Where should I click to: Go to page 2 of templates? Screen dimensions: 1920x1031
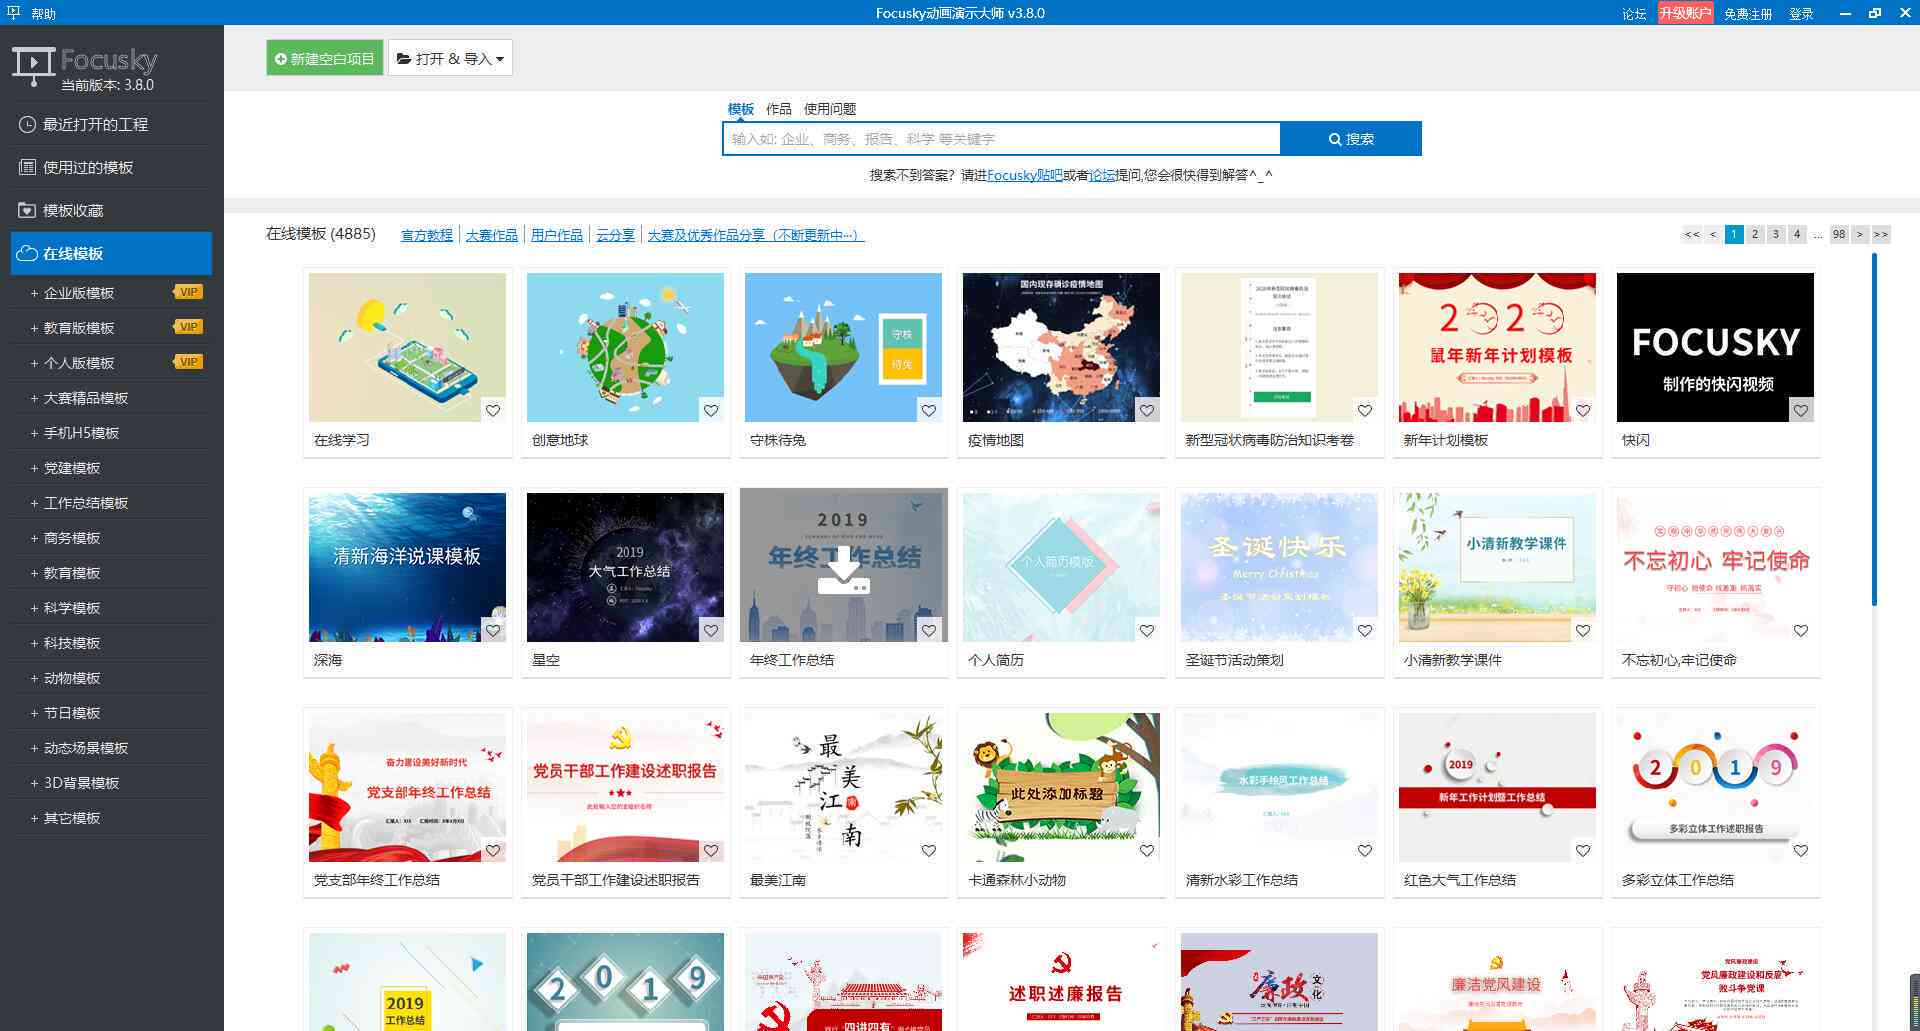tap(1755, 234)
